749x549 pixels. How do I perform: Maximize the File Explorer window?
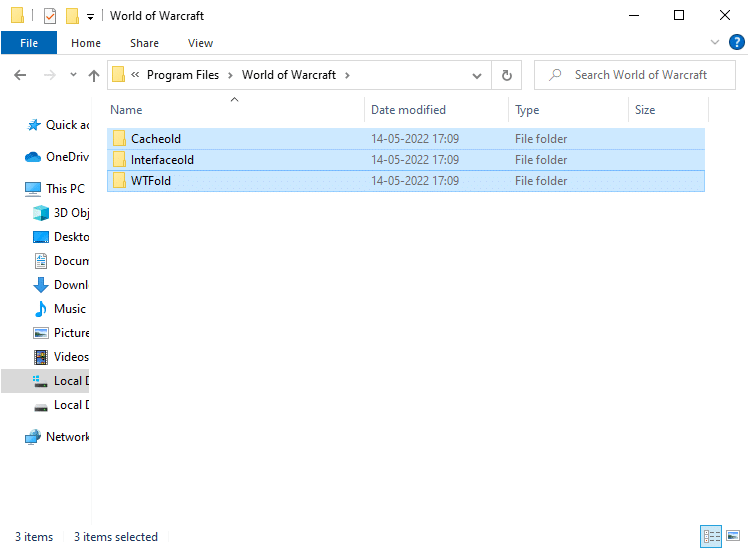tap(679, 15)
